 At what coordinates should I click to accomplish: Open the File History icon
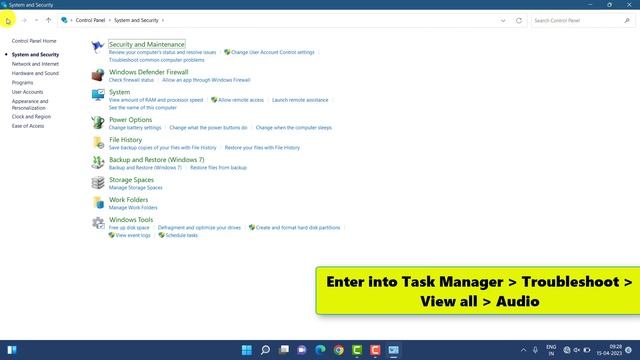tap(98, 142)
